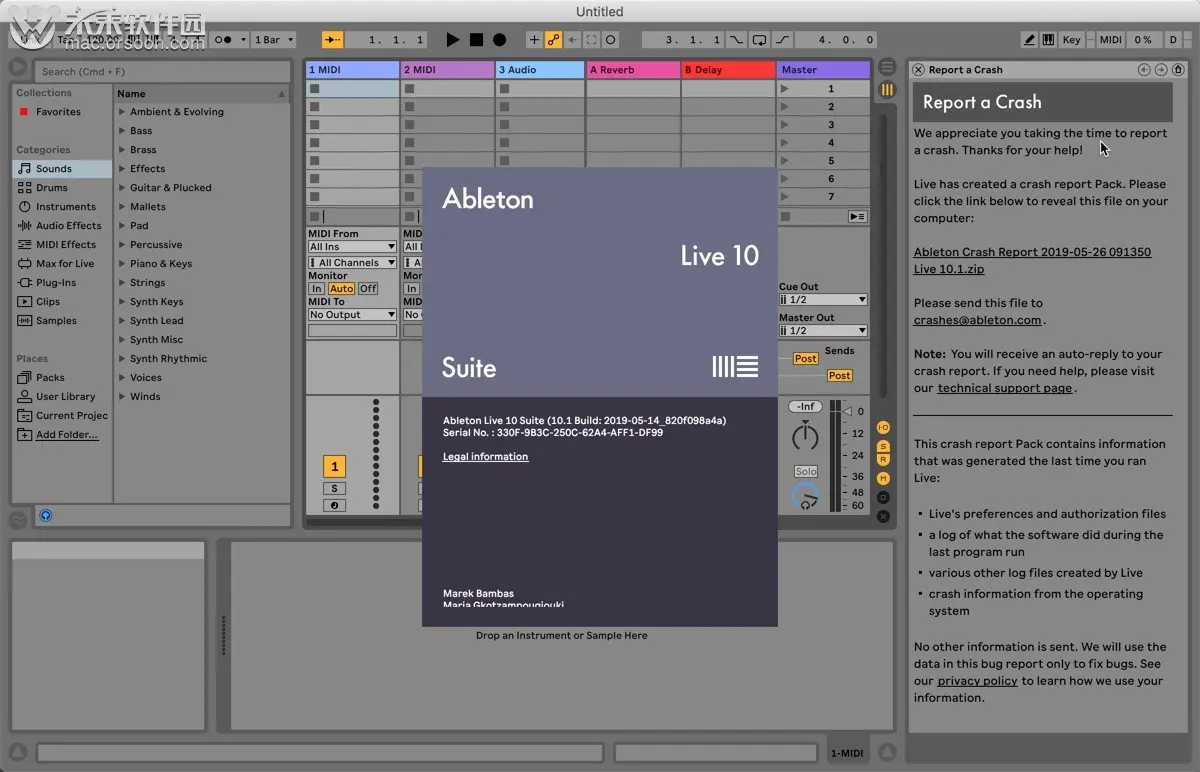Launch Master scene 3
Viewport: 1200px width, 772px height.
click(x=785, y=125)
